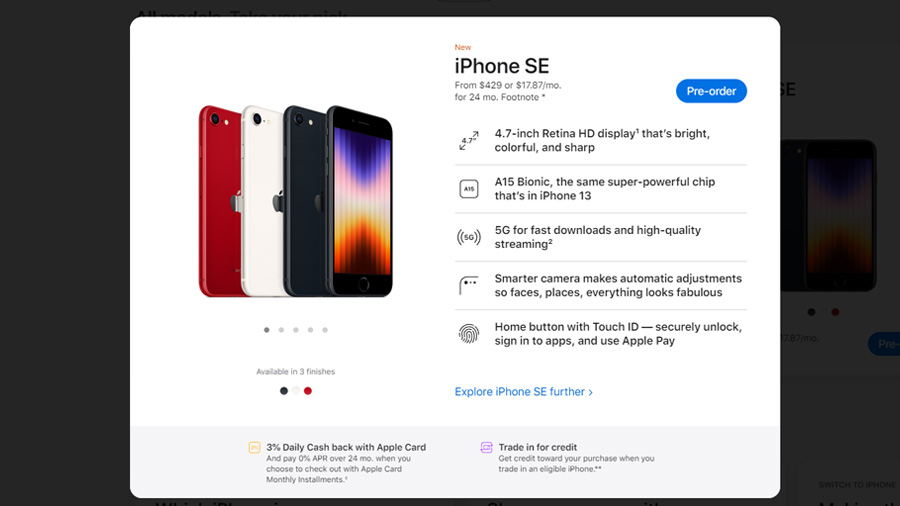Click the iPhone SE product image
Image resolution: width=900 pixels, height=506 pixels.
pos(296,201)
